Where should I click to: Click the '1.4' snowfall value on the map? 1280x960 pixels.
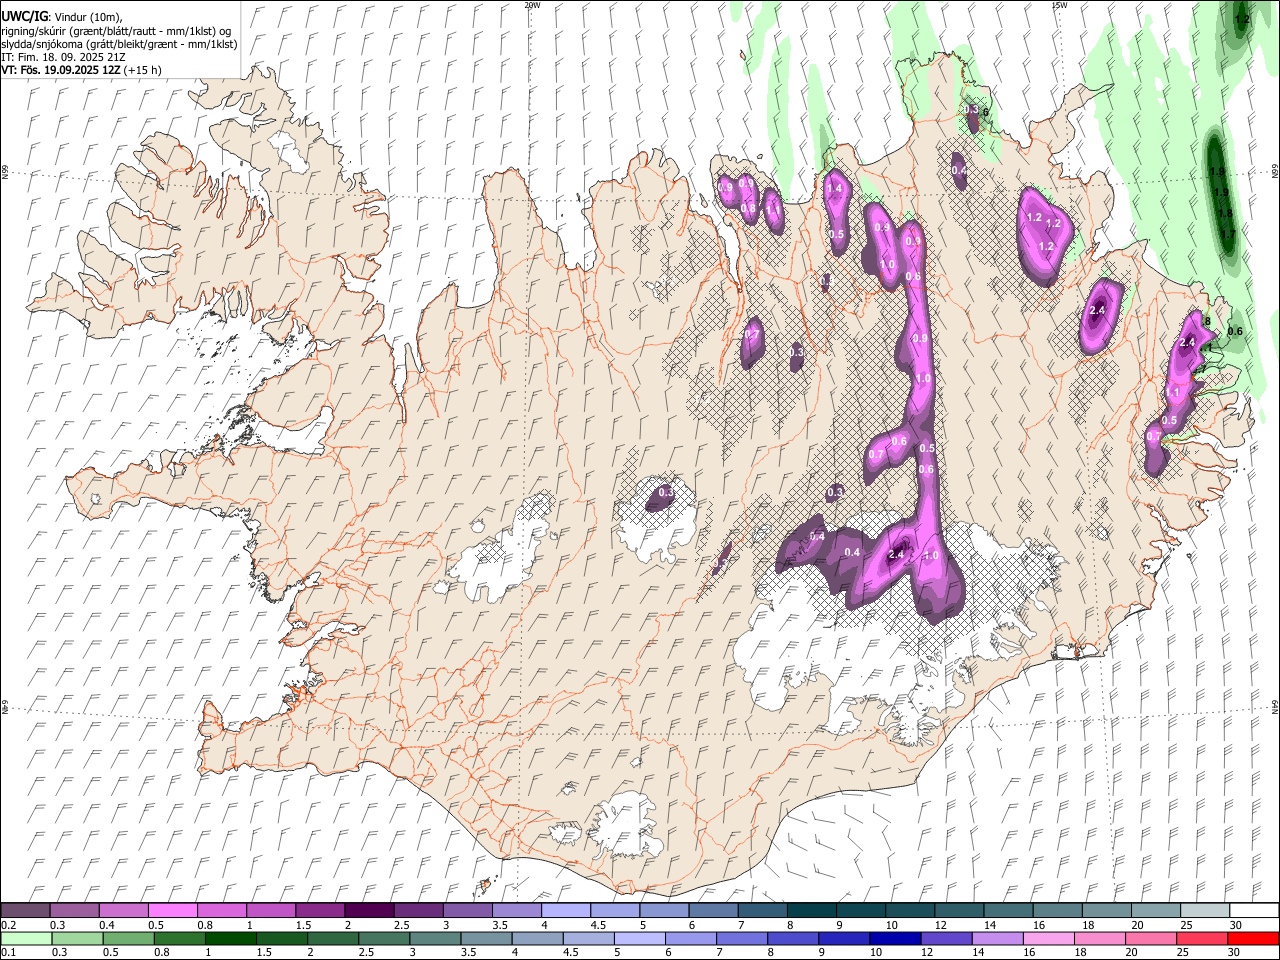(x=833, y=188)
